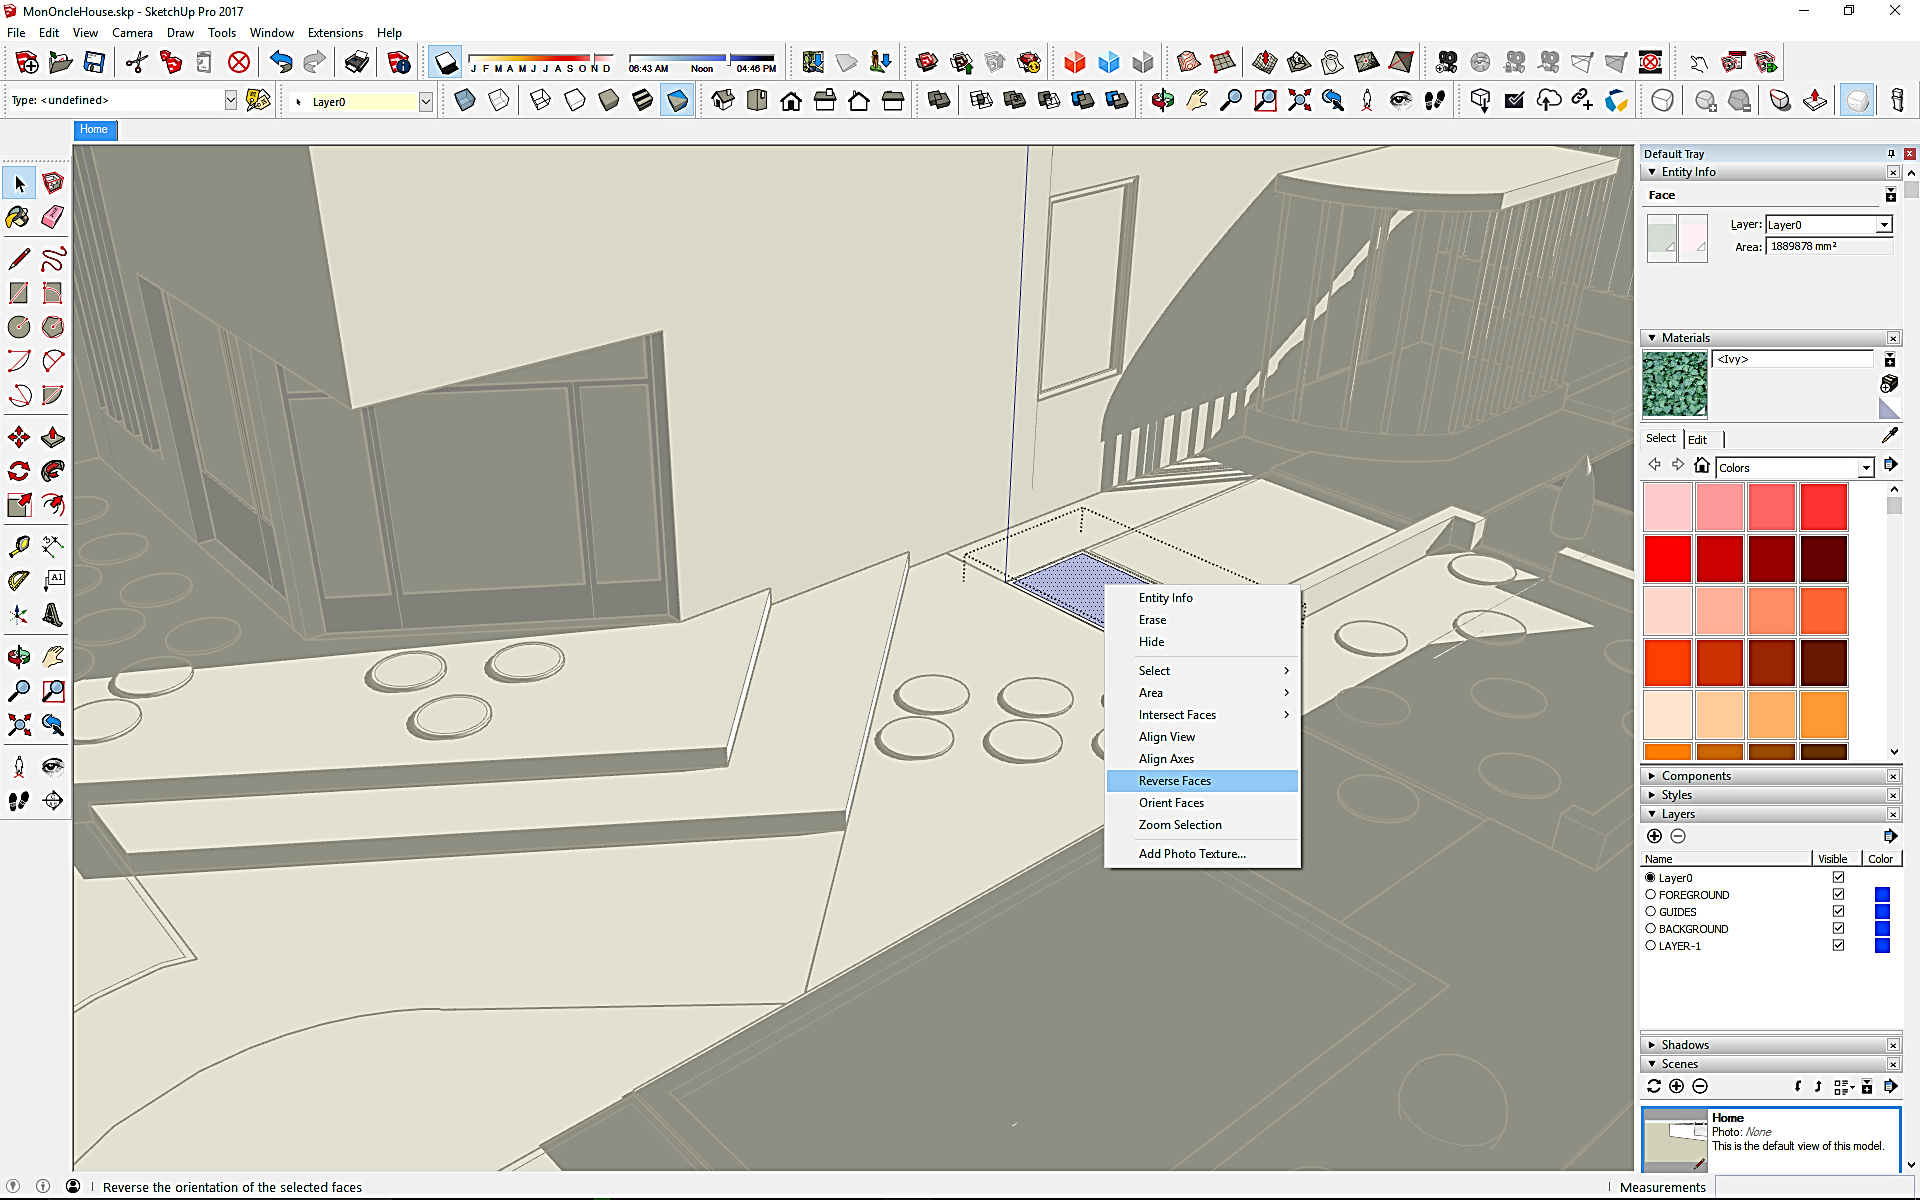
Task: Select the Freehand tool
Action: (53, 260)
